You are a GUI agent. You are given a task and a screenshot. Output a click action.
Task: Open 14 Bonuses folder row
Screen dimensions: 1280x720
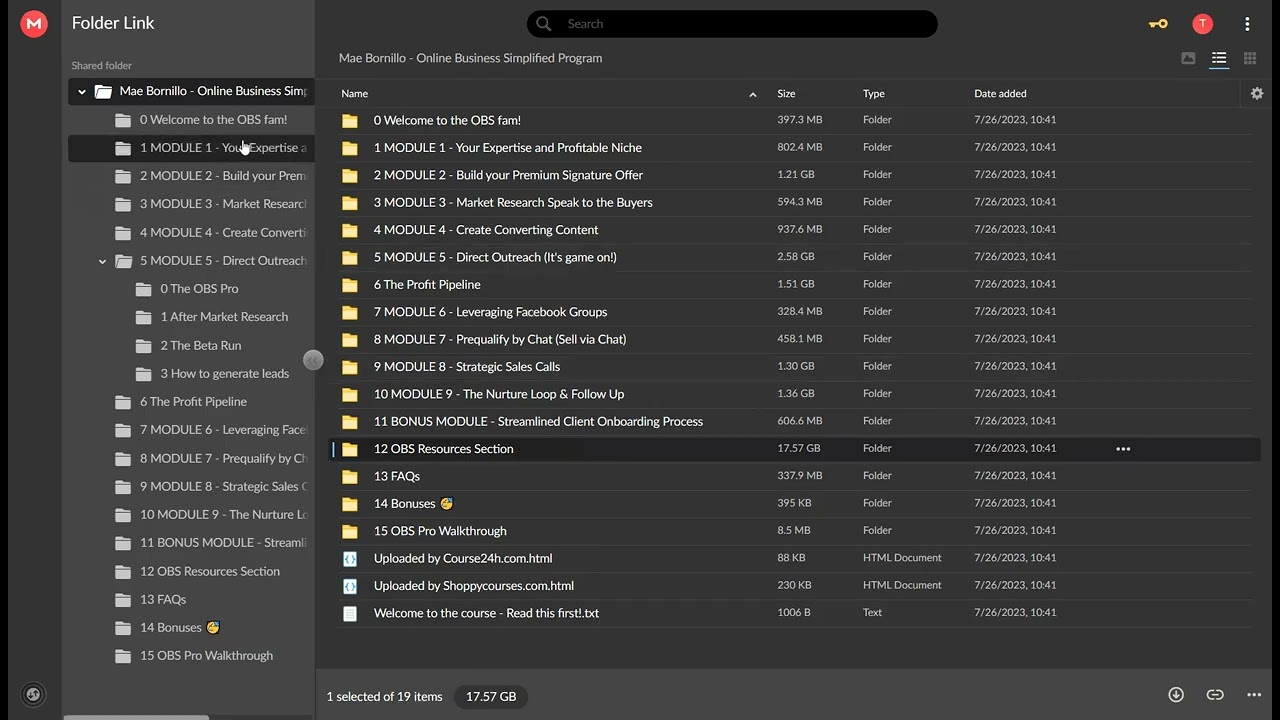(796, 504)
